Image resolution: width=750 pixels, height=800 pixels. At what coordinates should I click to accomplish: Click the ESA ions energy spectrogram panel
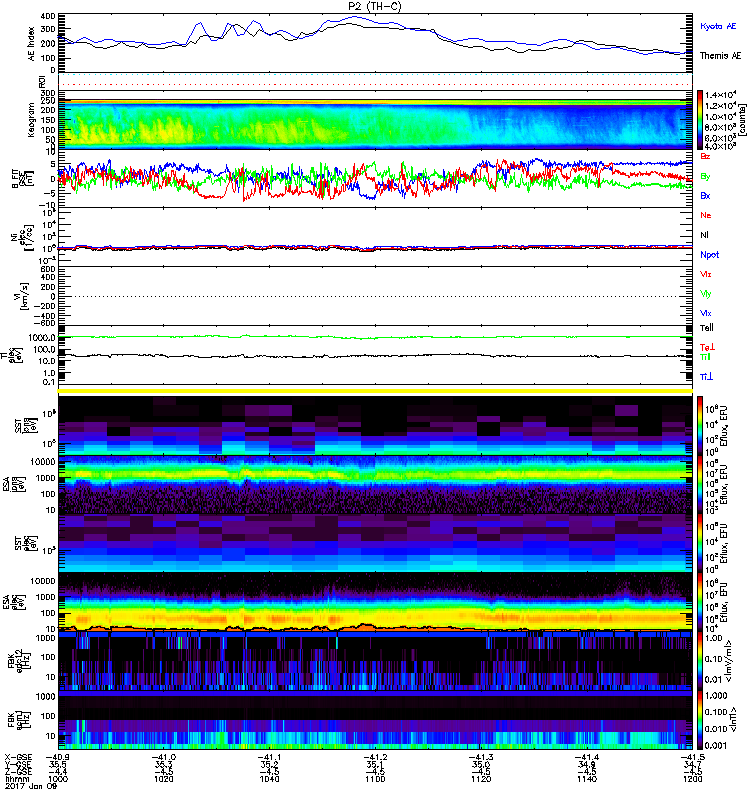point(375,485)
